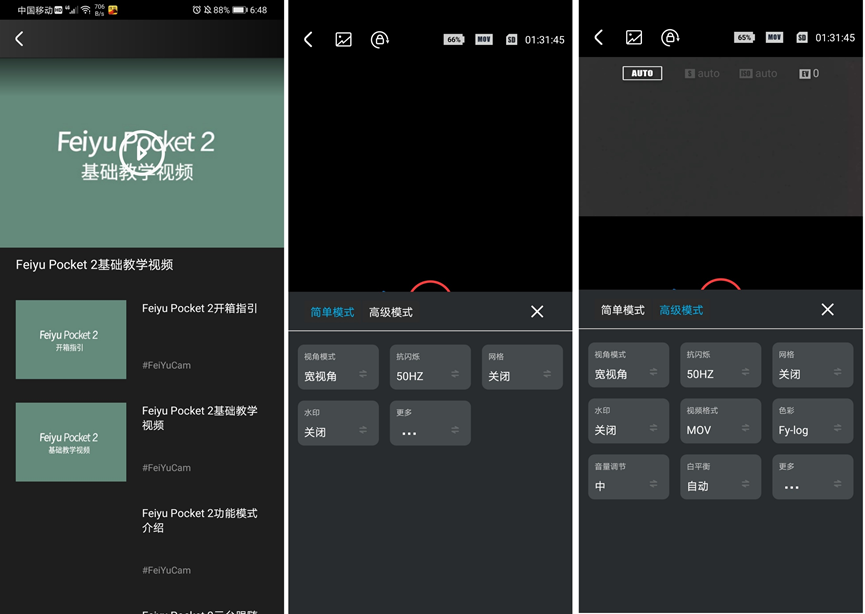Toggle the AUTO exposure mode badge
The image size is (865, 614).
(642, 73)
